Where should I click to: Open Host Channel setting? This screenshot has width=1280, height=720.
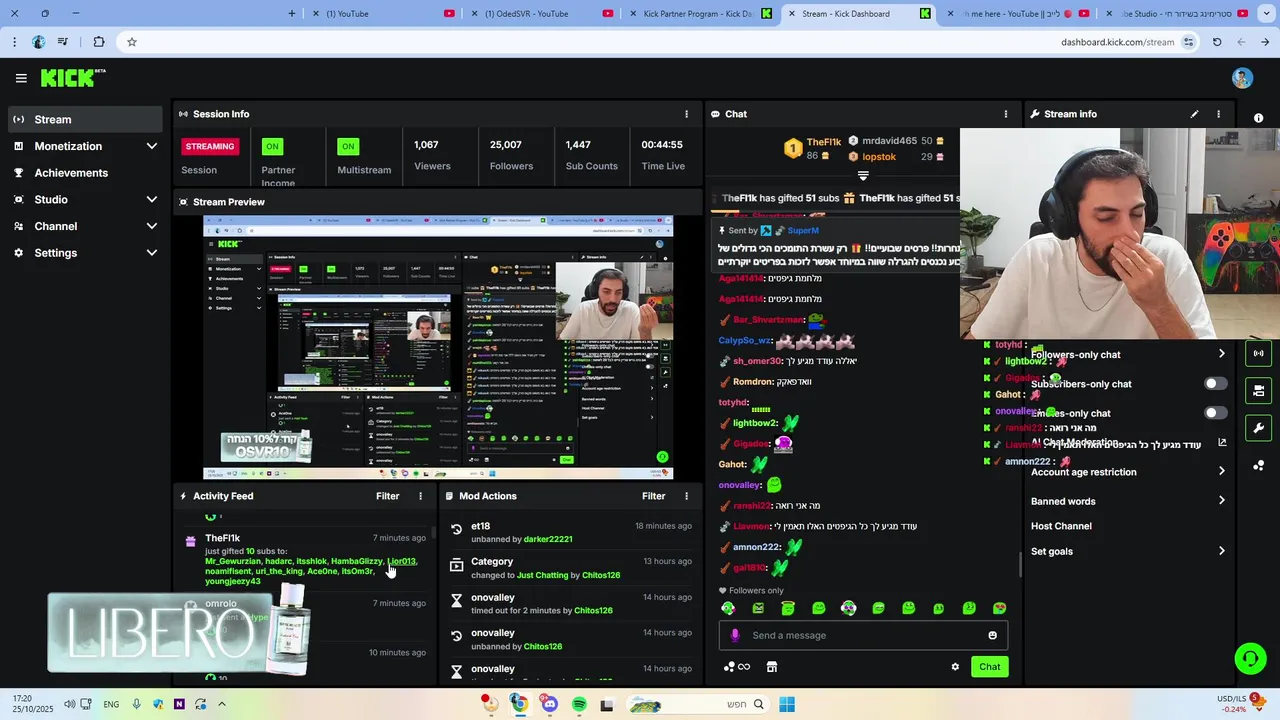(1061, 526)
